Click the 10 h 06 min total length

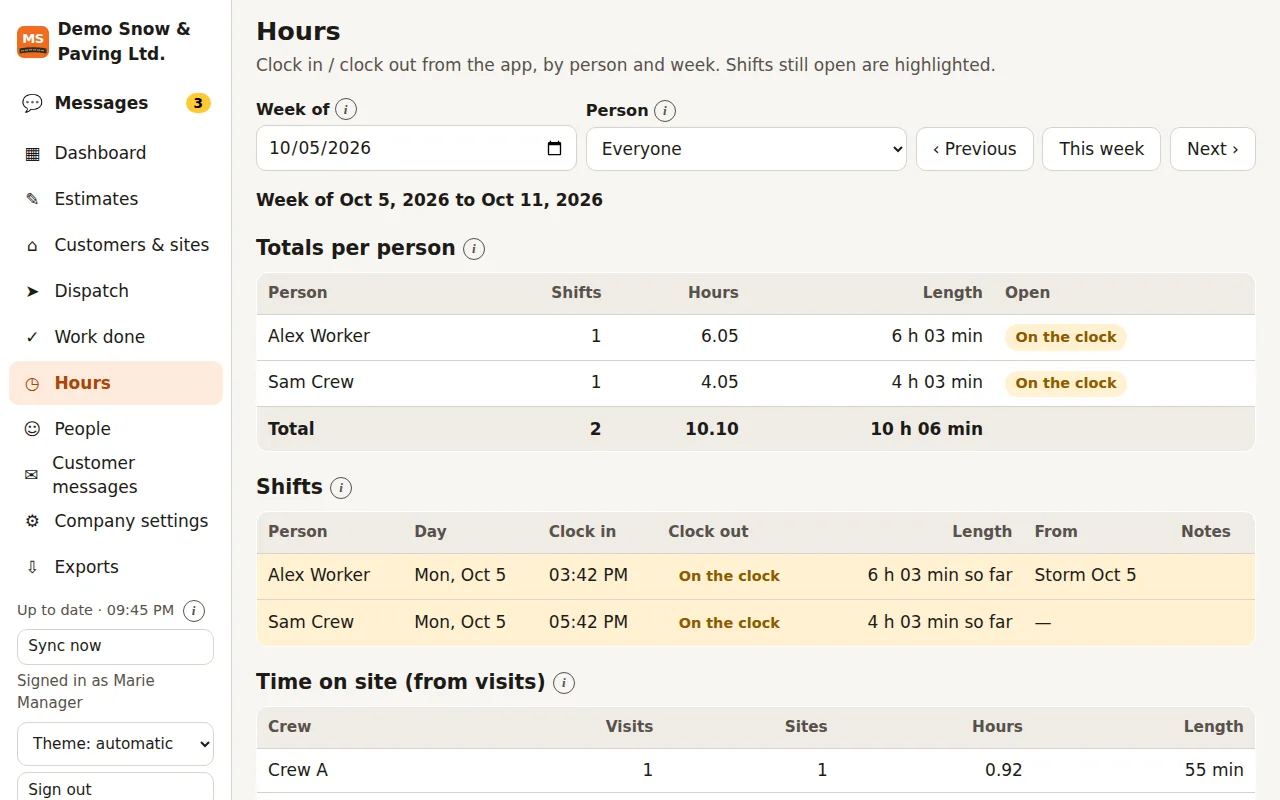click(x=926, y=429)
